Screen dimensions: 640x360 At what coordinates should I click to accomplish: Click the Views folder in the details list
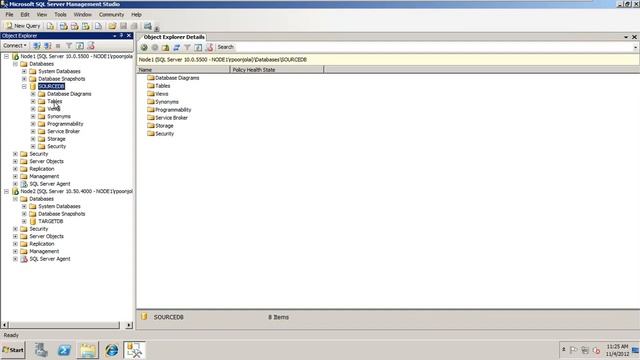[x=158, y=94]
